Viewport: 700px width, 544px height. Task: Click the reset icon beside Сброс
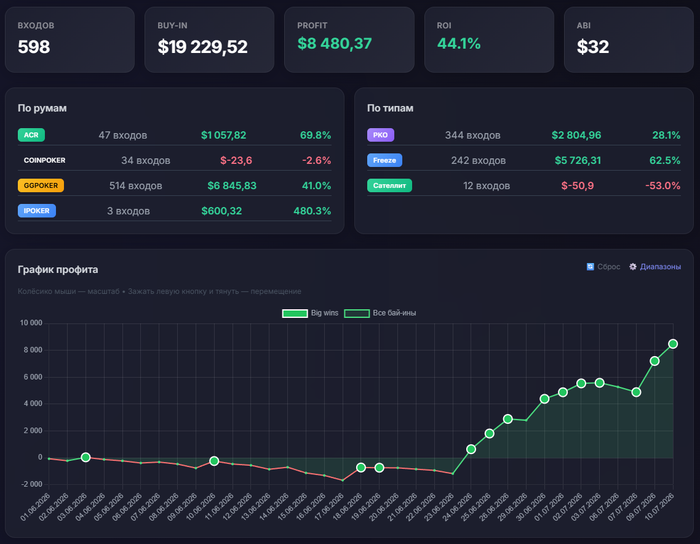point(590,266)
